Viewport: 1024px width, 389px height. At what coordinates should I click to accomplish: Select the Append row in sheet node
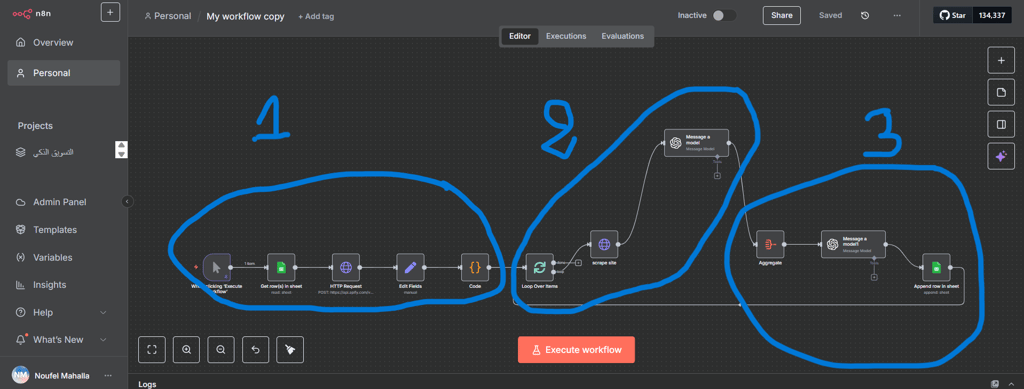(x=936, y=267)
